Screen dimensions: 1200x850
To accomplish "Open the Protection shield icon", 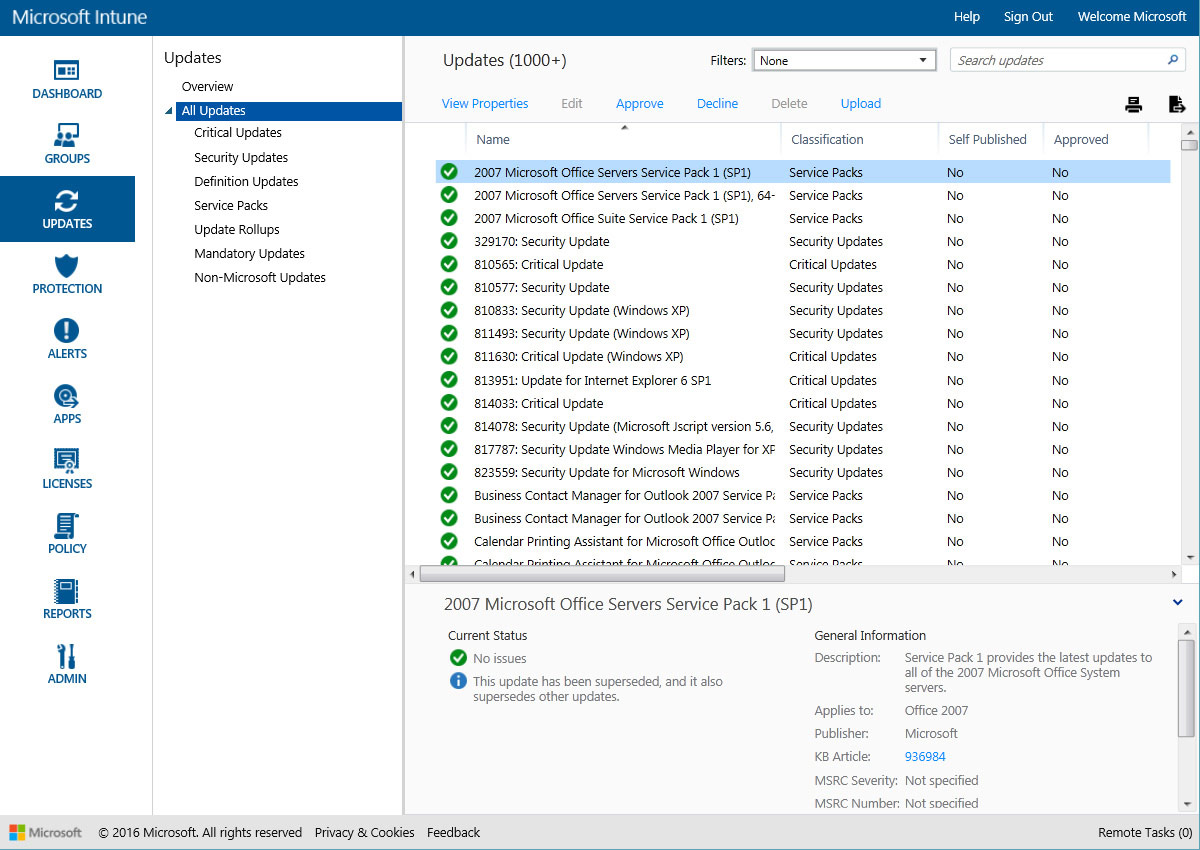I will click(67, 265).
